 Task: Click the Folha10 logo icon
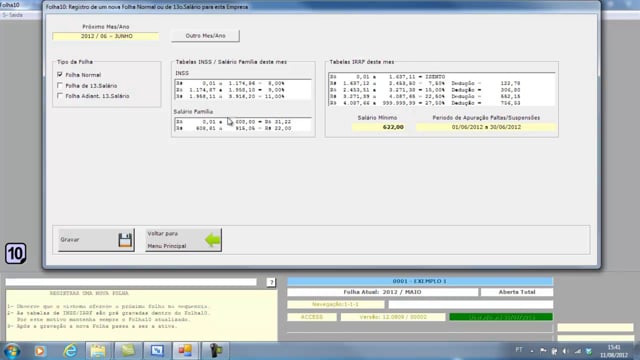pyautogui.click(x=16, y=253)
